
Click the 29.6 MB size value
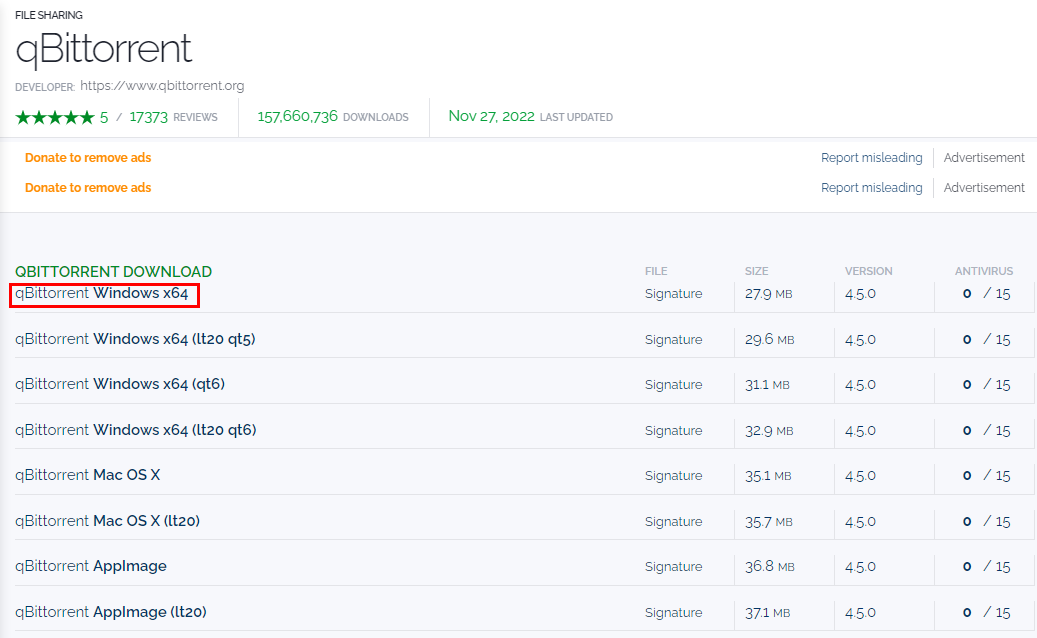(769, 340)
